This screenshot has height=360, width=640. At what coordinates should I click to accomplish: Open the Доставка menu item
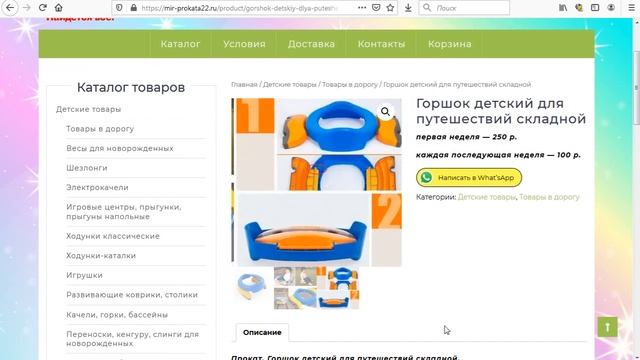pos(311,44)
